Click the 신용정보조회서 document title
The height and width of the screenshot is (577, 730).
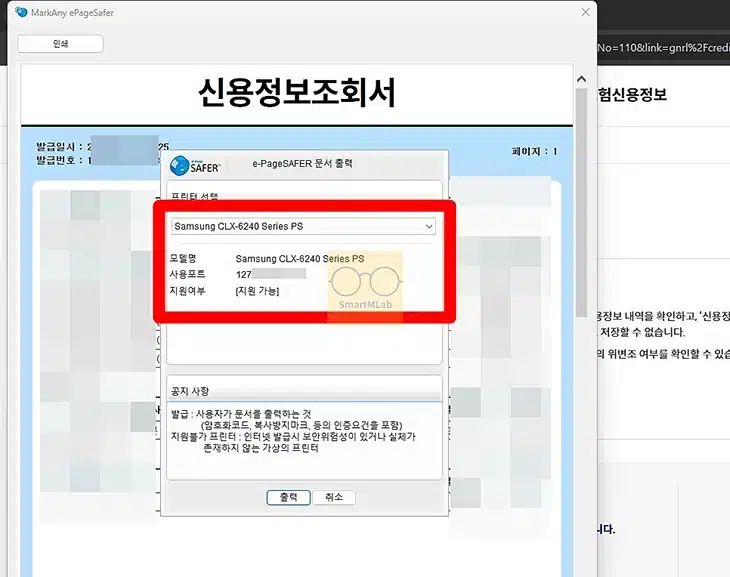pyautogui.click(x=297, y=92)
